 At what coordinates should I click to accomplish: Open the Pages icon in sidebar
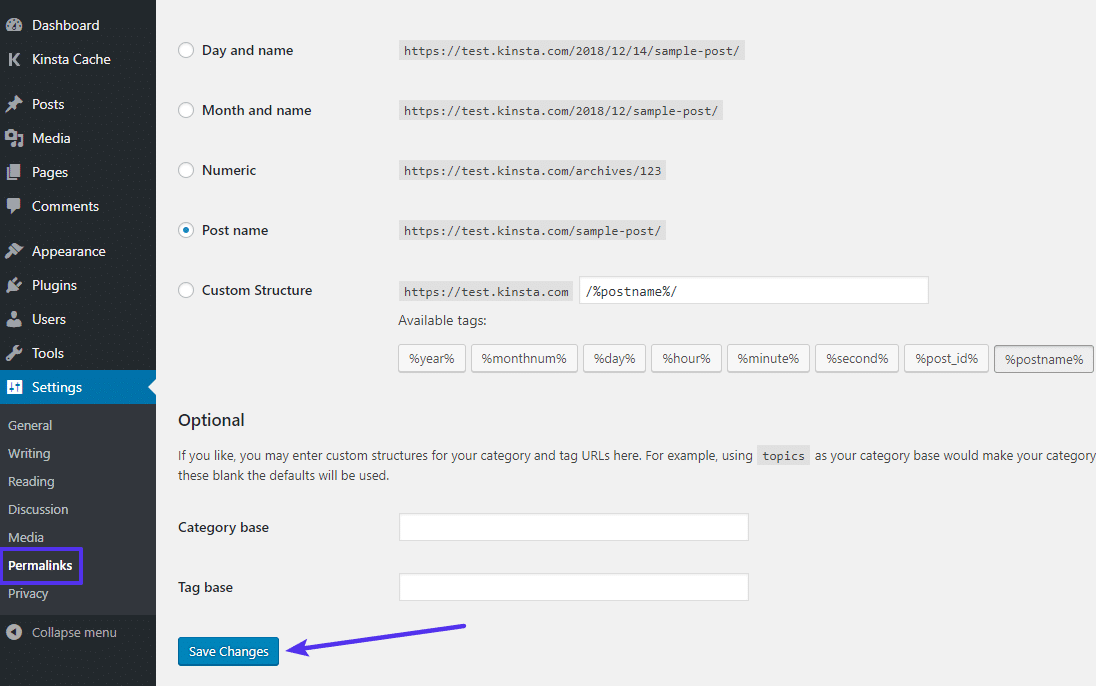pos(13,171)
